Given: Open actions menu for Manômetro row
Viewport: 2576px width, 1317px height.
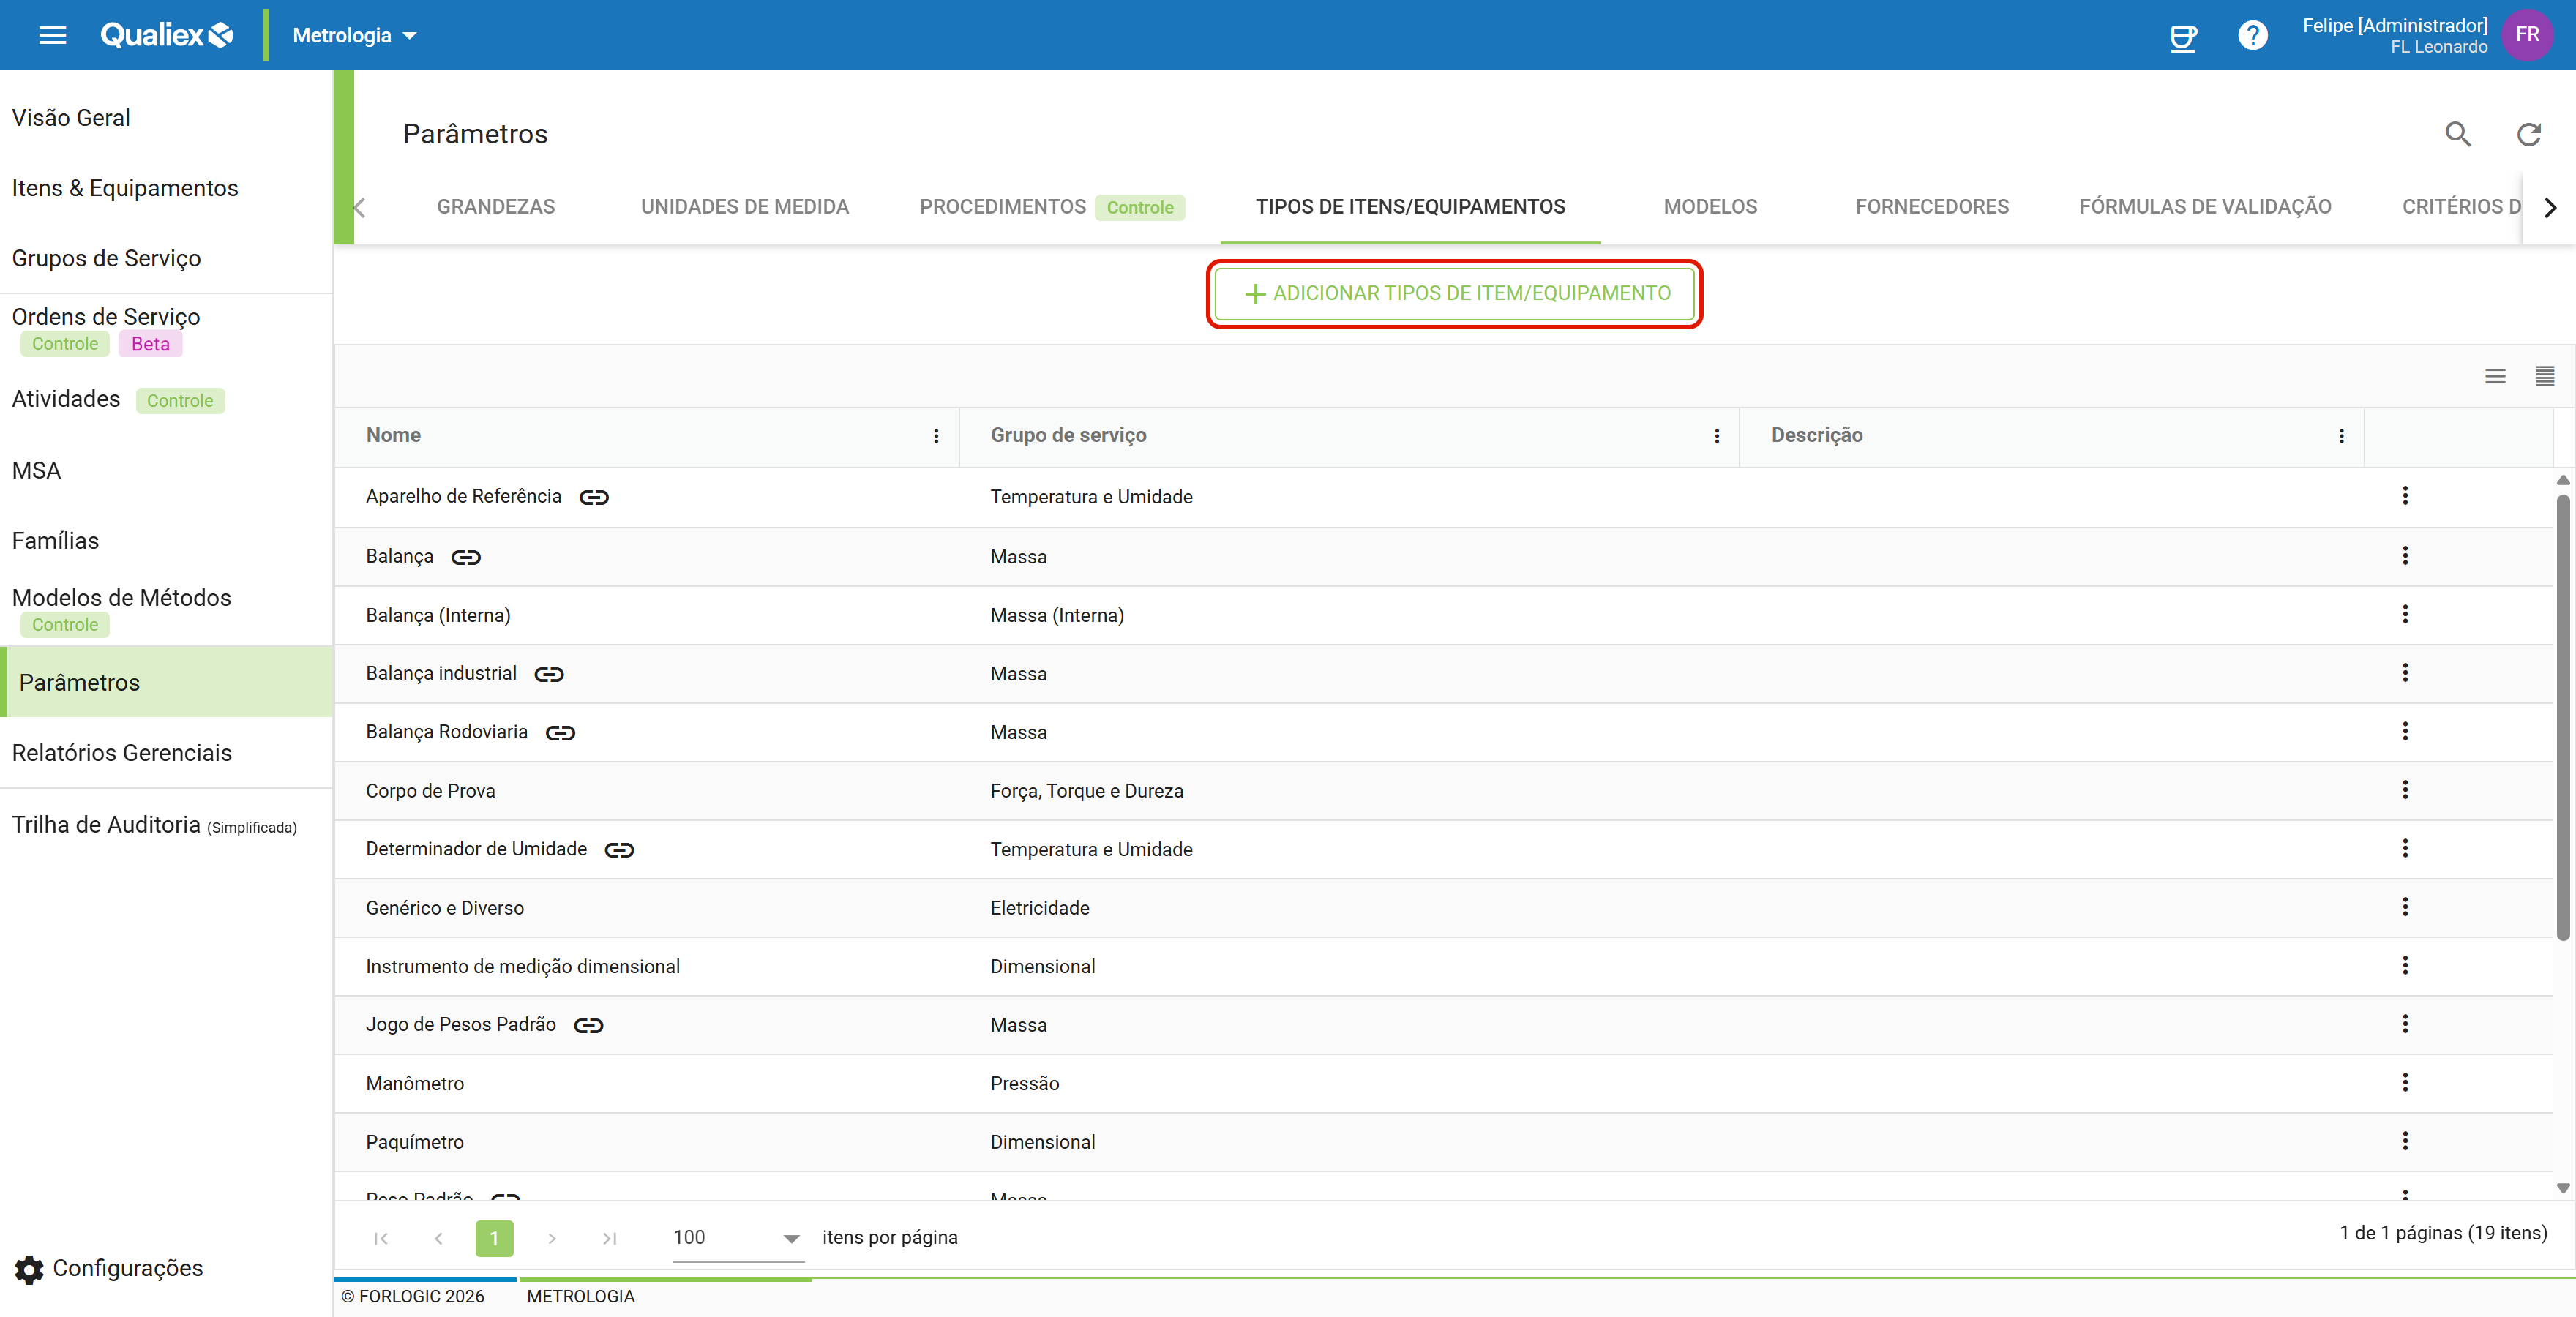Looking at the screenshot, I should pos(2405,1083).
